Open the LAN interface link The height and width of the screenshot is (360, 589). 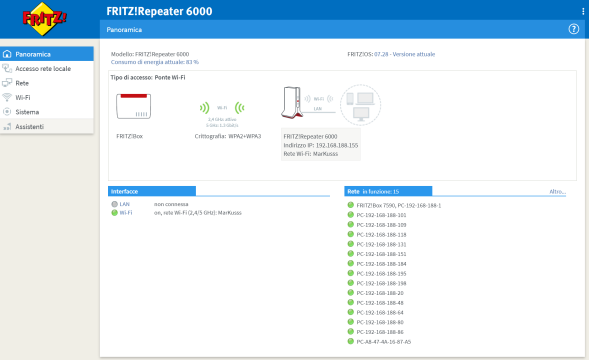tap(125, 204)
